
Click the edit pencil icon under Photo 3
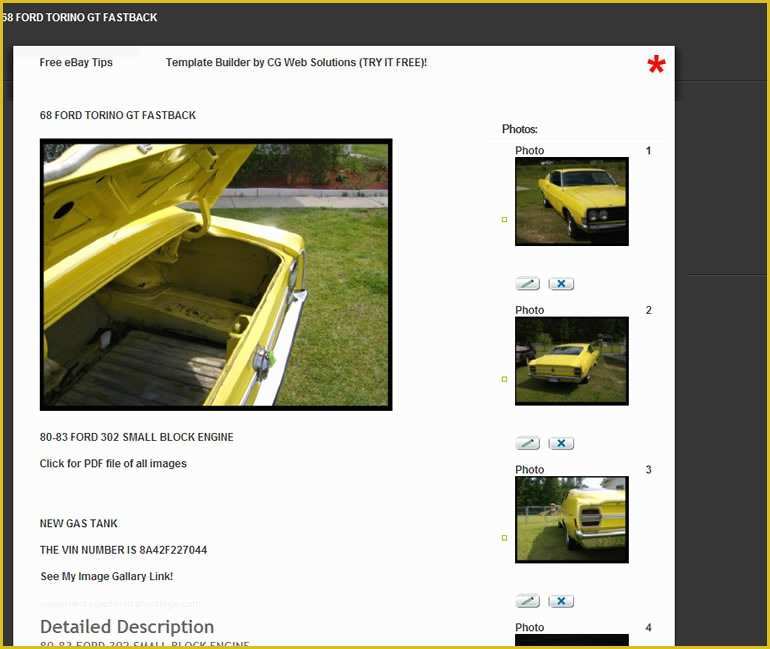tap(527, 600)
